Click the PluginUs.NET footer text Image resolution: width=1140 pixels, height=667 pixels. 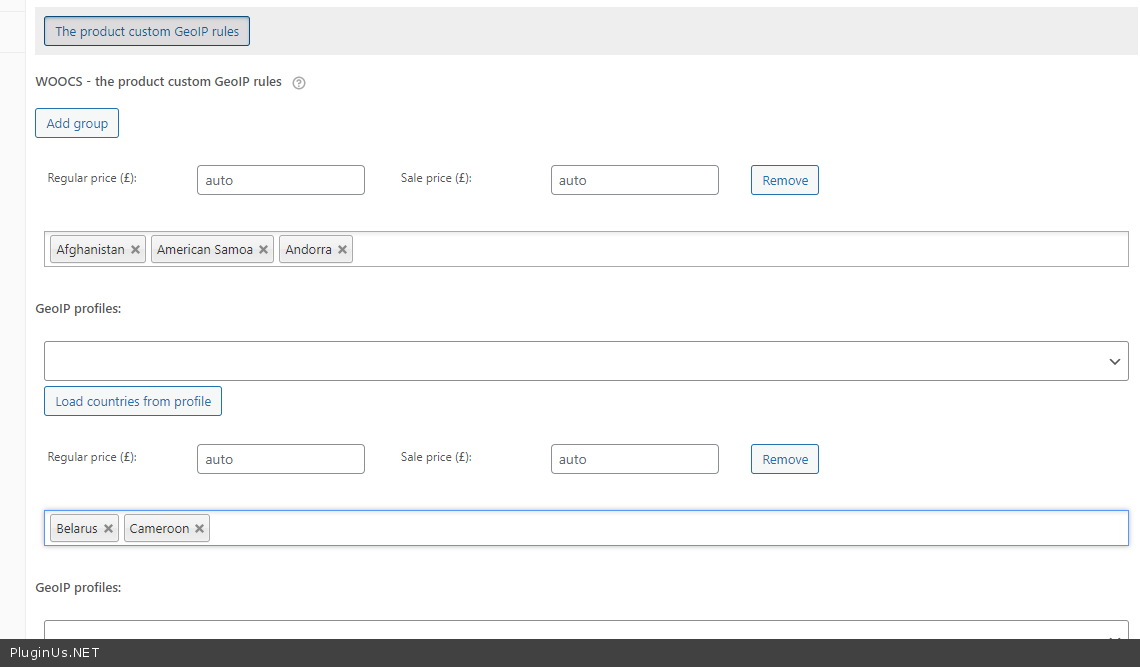[55, 653]
